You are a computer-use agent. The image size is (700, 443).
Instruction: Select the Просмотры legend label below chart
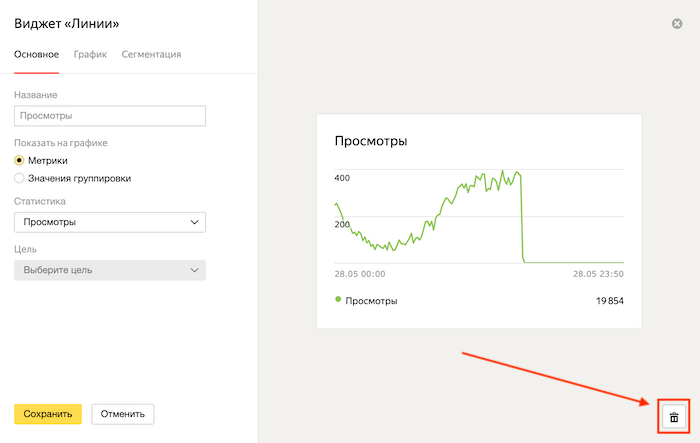(371, 300)
